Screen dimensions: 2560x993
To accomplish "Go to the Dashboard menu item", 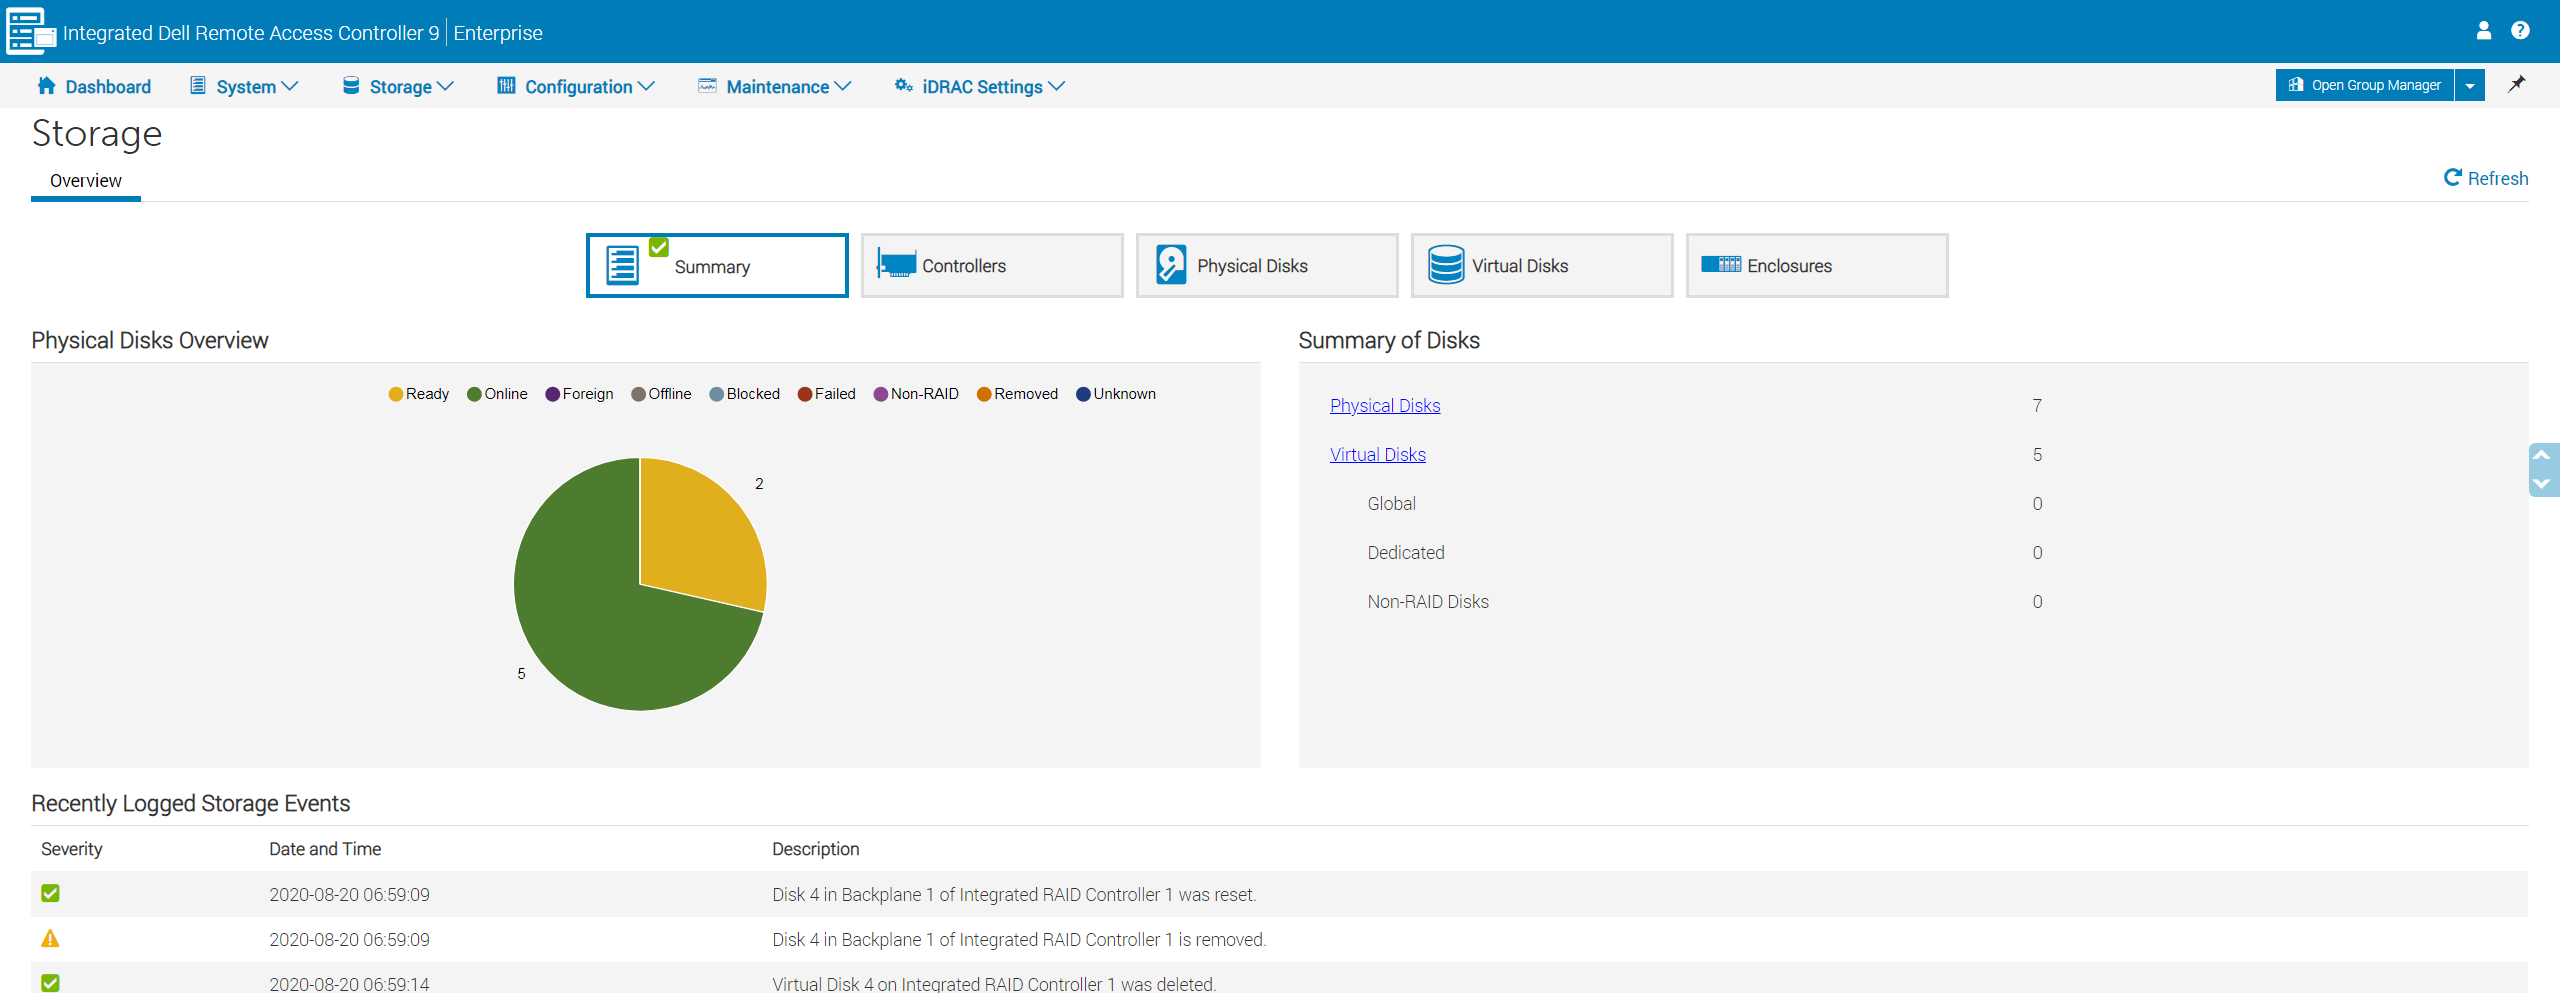I will [x=108, y=87].
